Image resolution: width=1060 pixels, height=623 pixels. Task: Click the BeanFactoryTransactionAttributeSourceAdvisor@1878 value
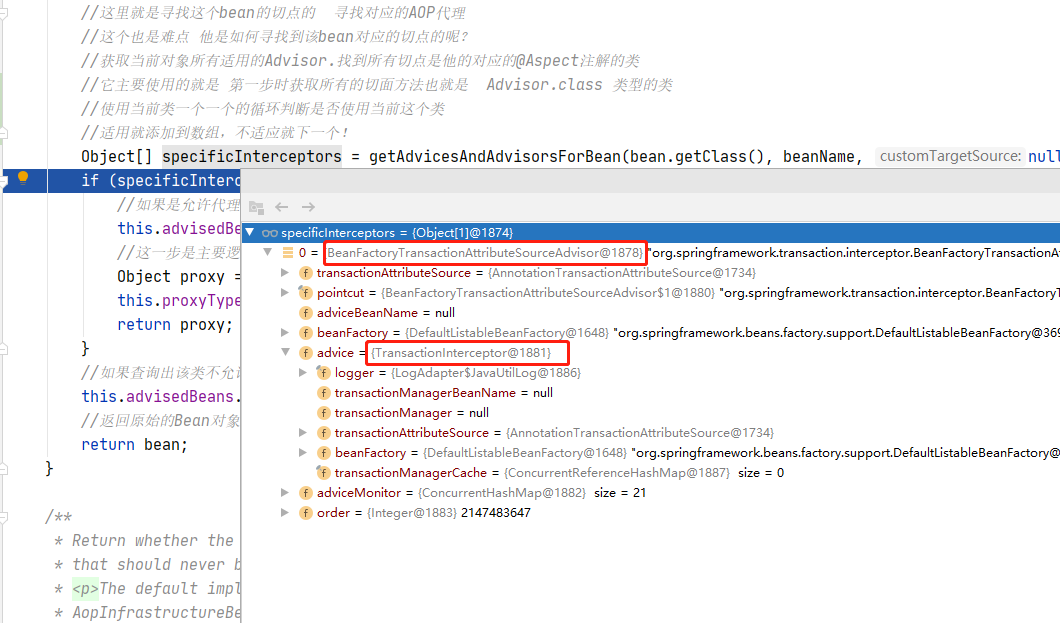click(485, 253)
